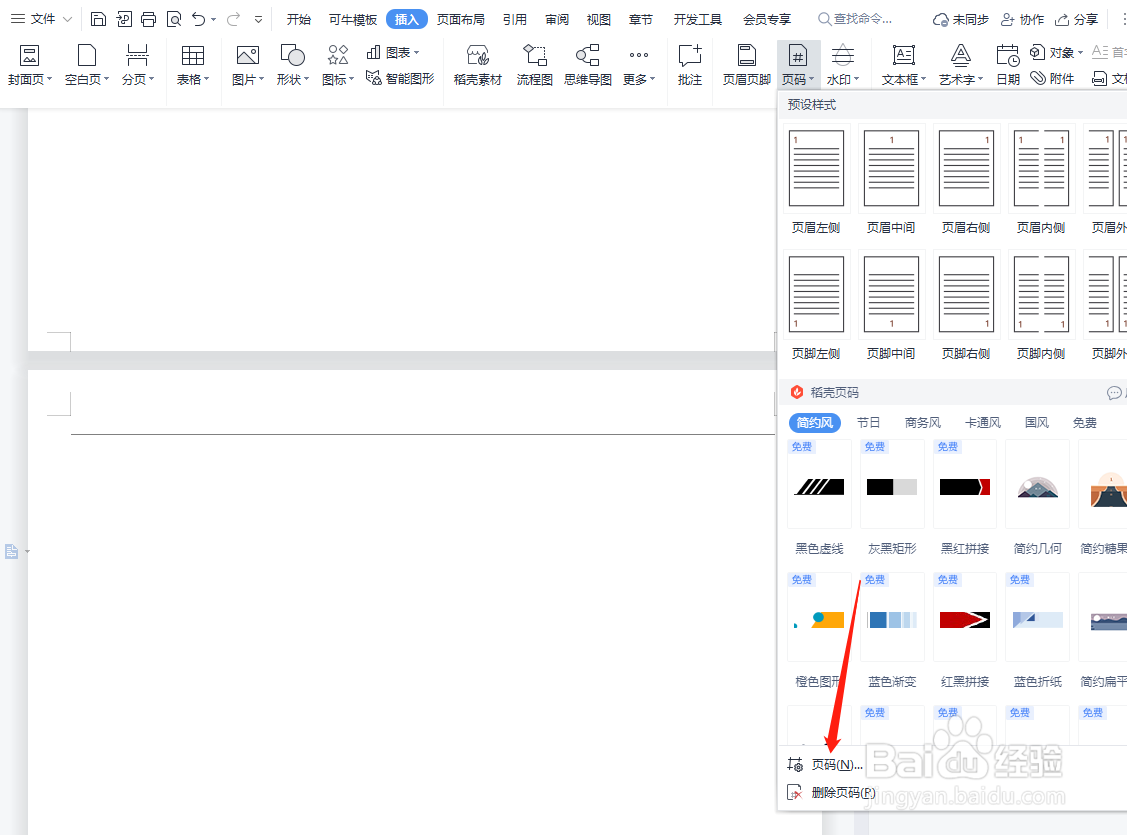The width and height of the screenshot is (1127, 835).
Task: Open the icons (图标) library
Action: [x=338, y=65]
